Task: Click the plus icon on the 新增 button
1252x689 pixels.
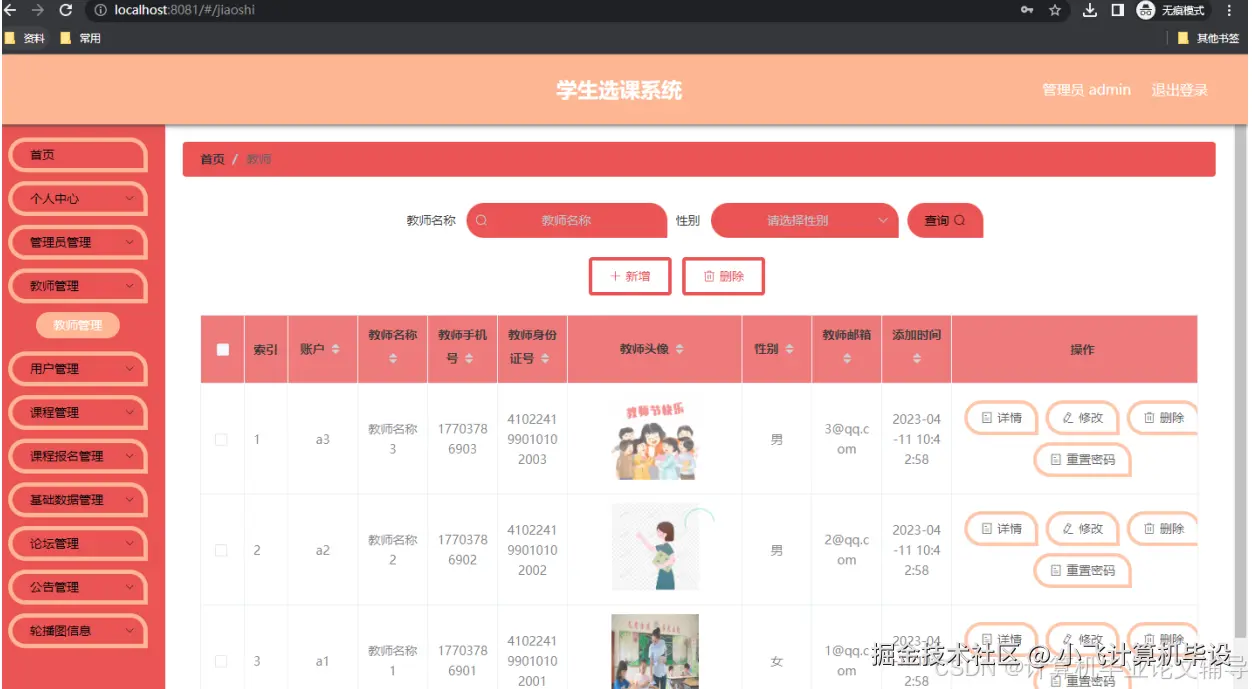Action: click(x=615, y=276)
